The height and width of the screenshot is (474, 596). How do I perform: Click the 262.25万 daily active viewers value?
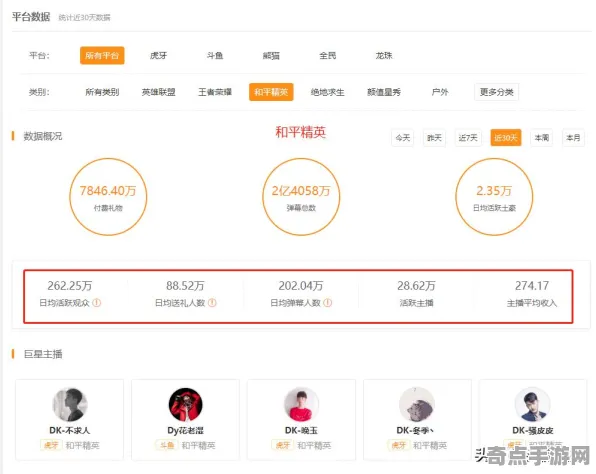click(x=70, y=285)
